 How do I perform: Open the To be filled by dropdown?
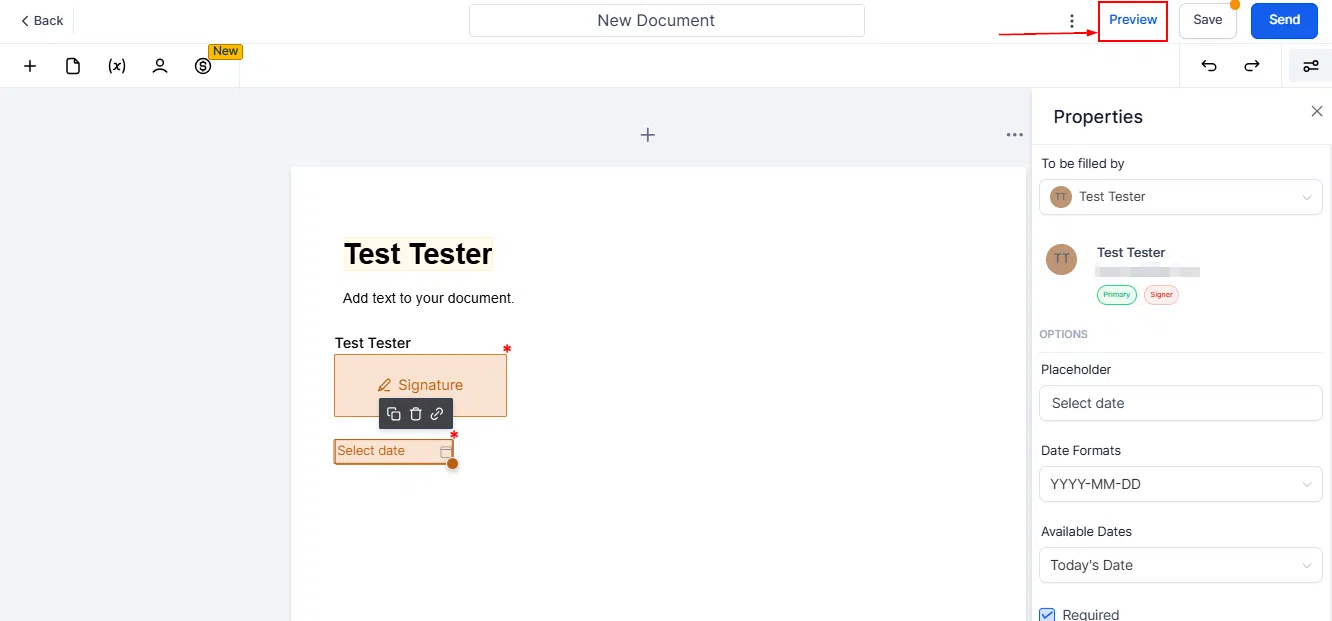click(x=1181, y=197)
